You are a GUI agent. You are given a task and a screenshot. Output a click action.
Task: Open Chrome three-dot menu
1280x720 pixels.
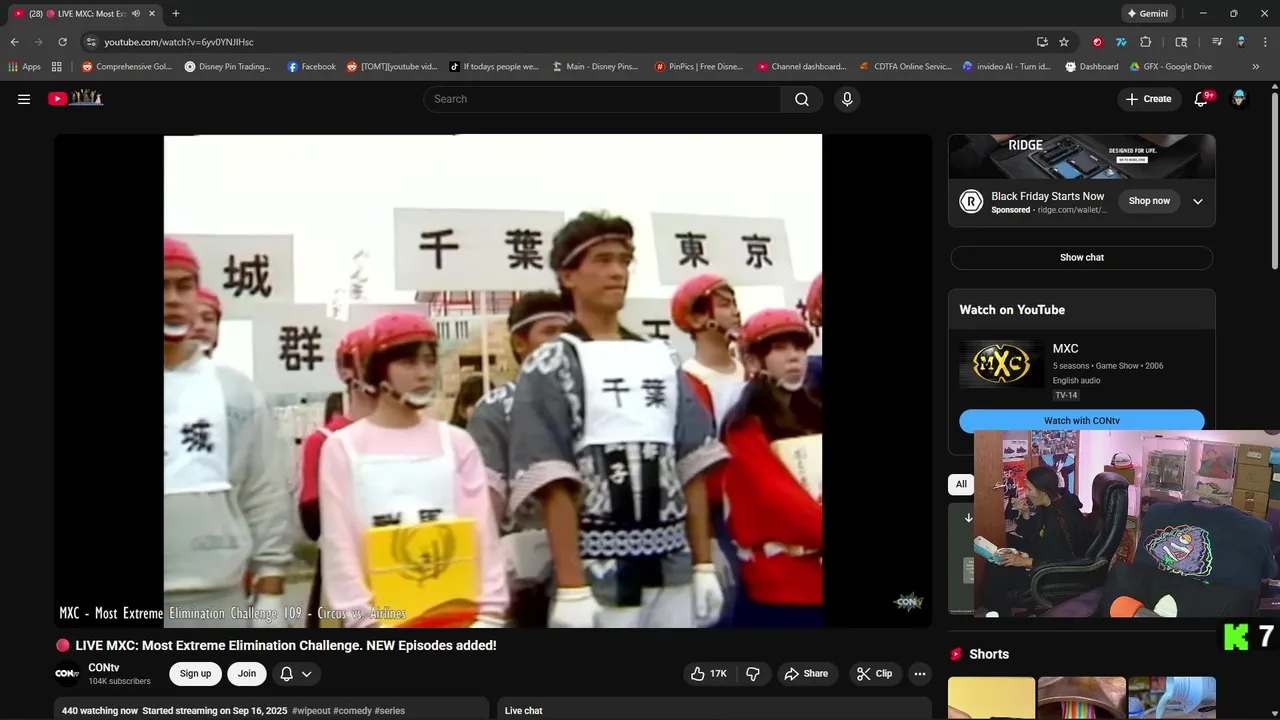pos(1265,42)
